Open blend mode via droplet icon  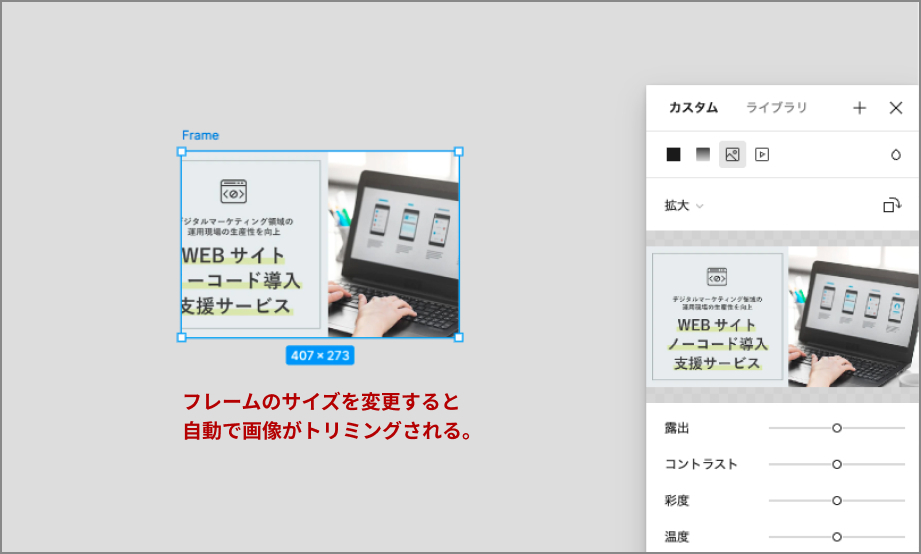895,155
